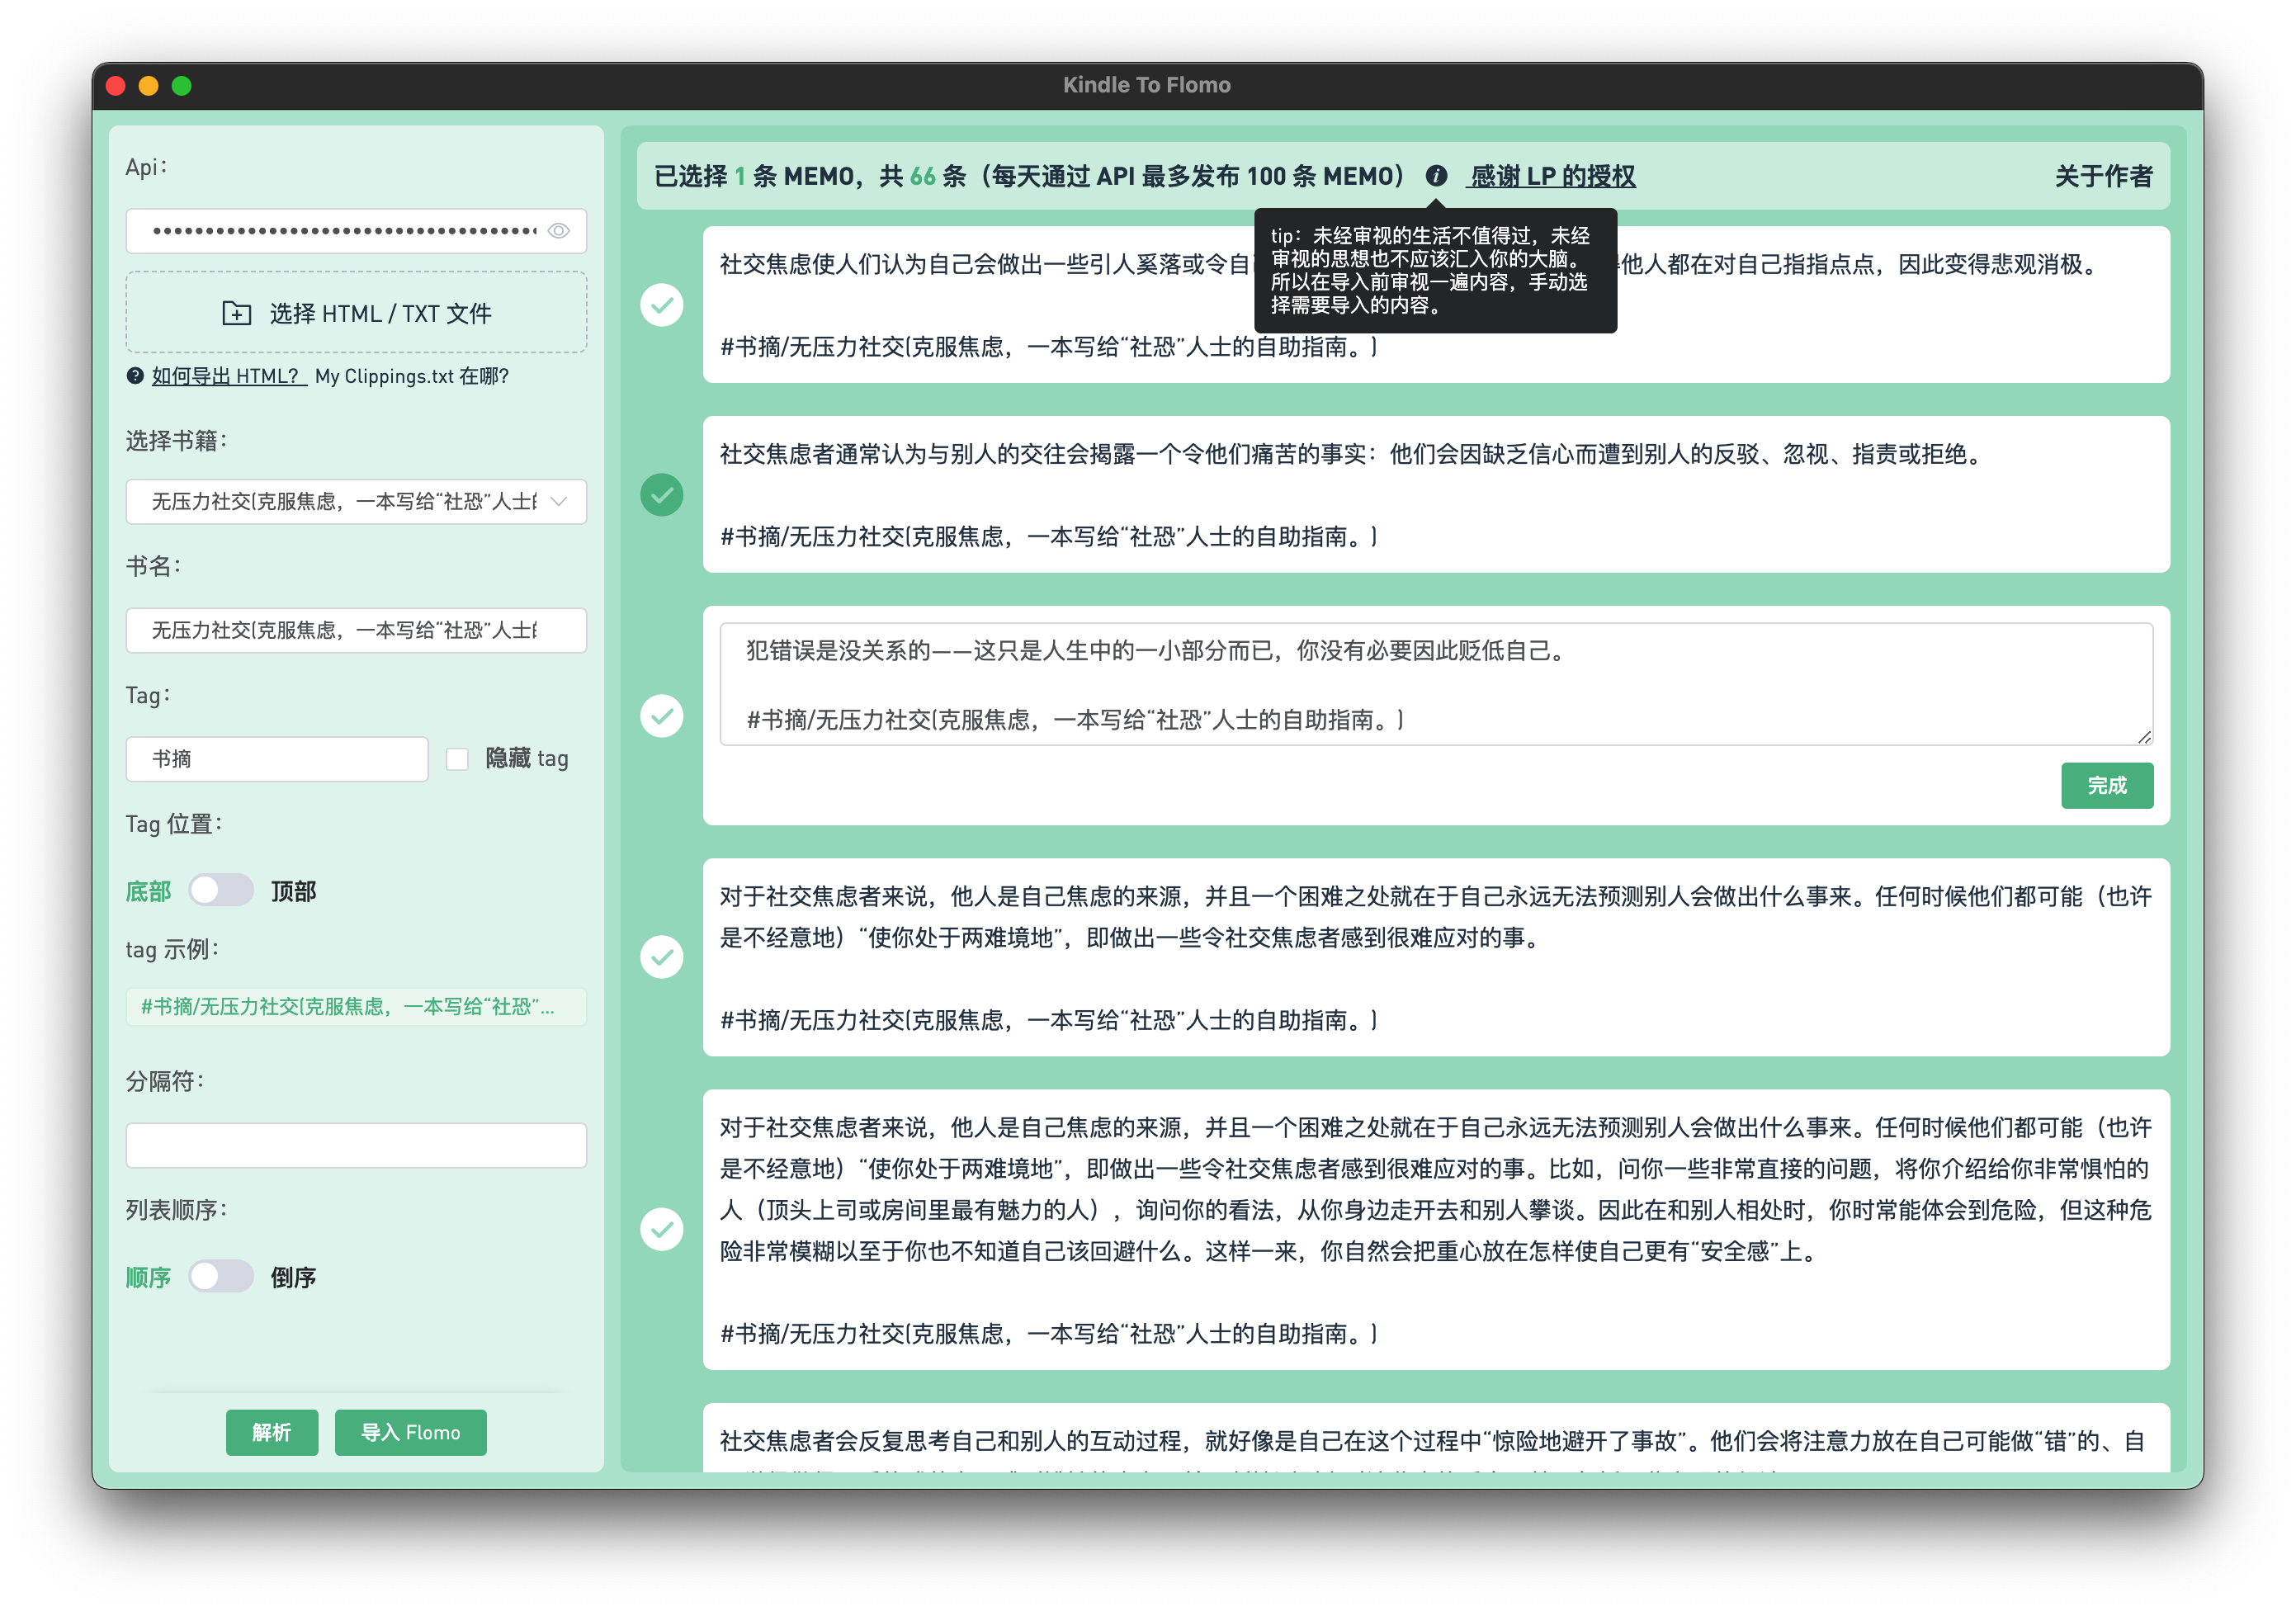Select the long memo mentioning 安全感
Screen dimensions: 2296x1611
tap(662, 1229)
